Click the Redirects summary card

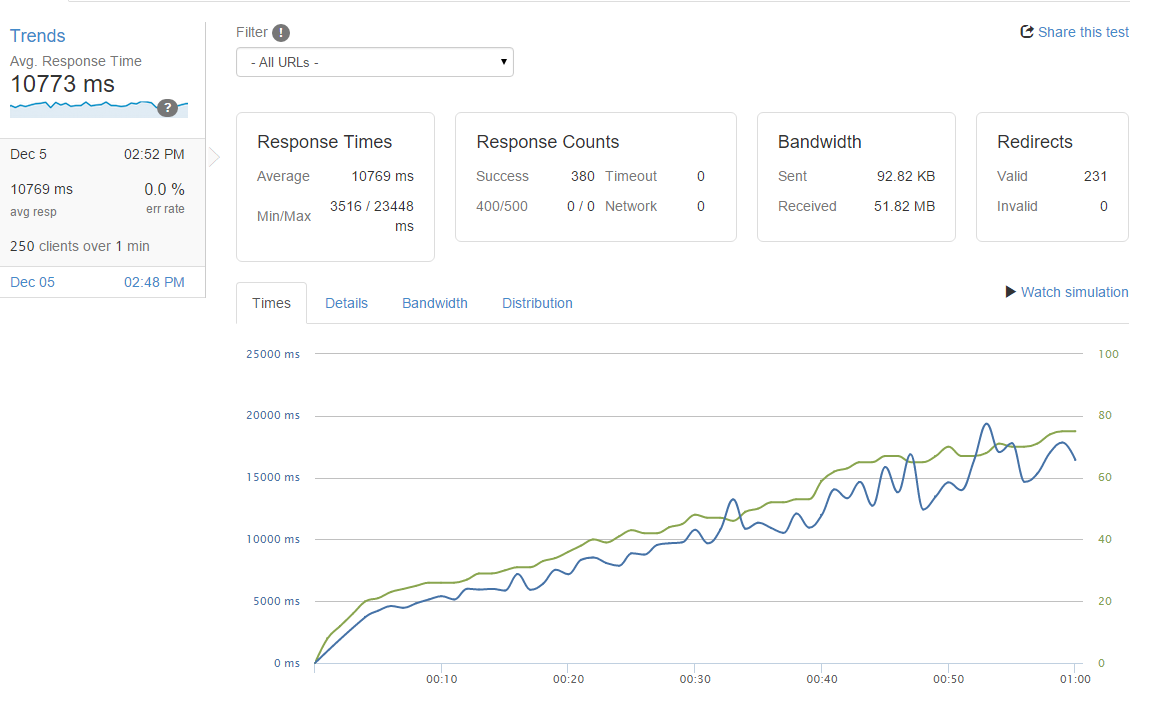tap(1052, 177)
